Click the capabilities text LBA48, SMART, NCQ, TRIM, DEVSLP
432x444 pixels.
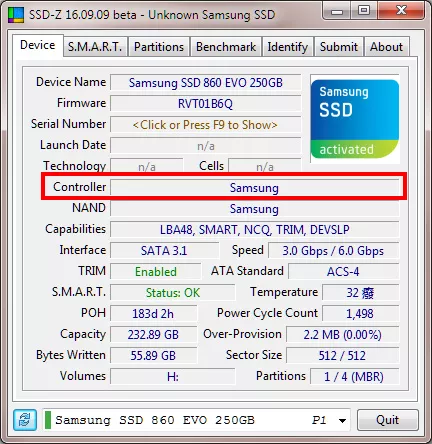click(255, 230)
